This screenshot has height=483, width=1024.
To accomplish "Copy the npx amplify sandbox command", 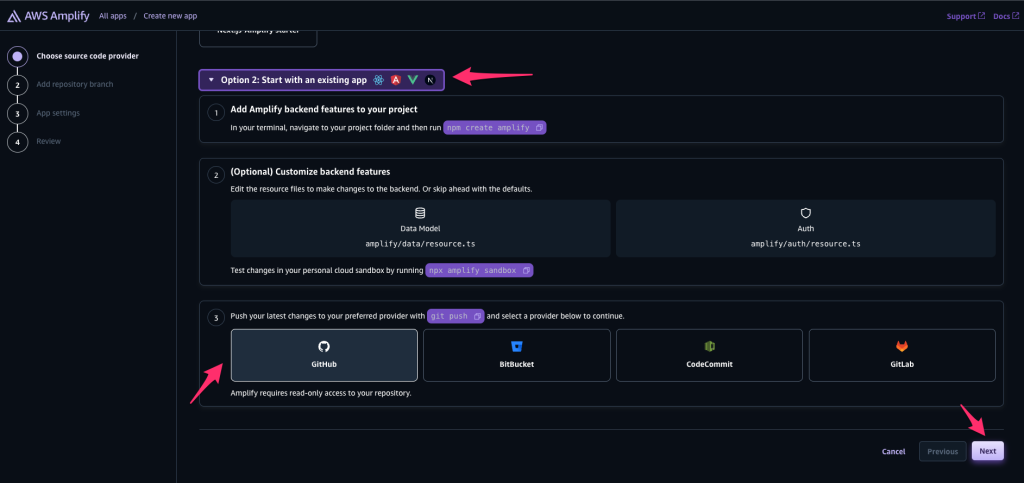I will (x=526, y=270).
